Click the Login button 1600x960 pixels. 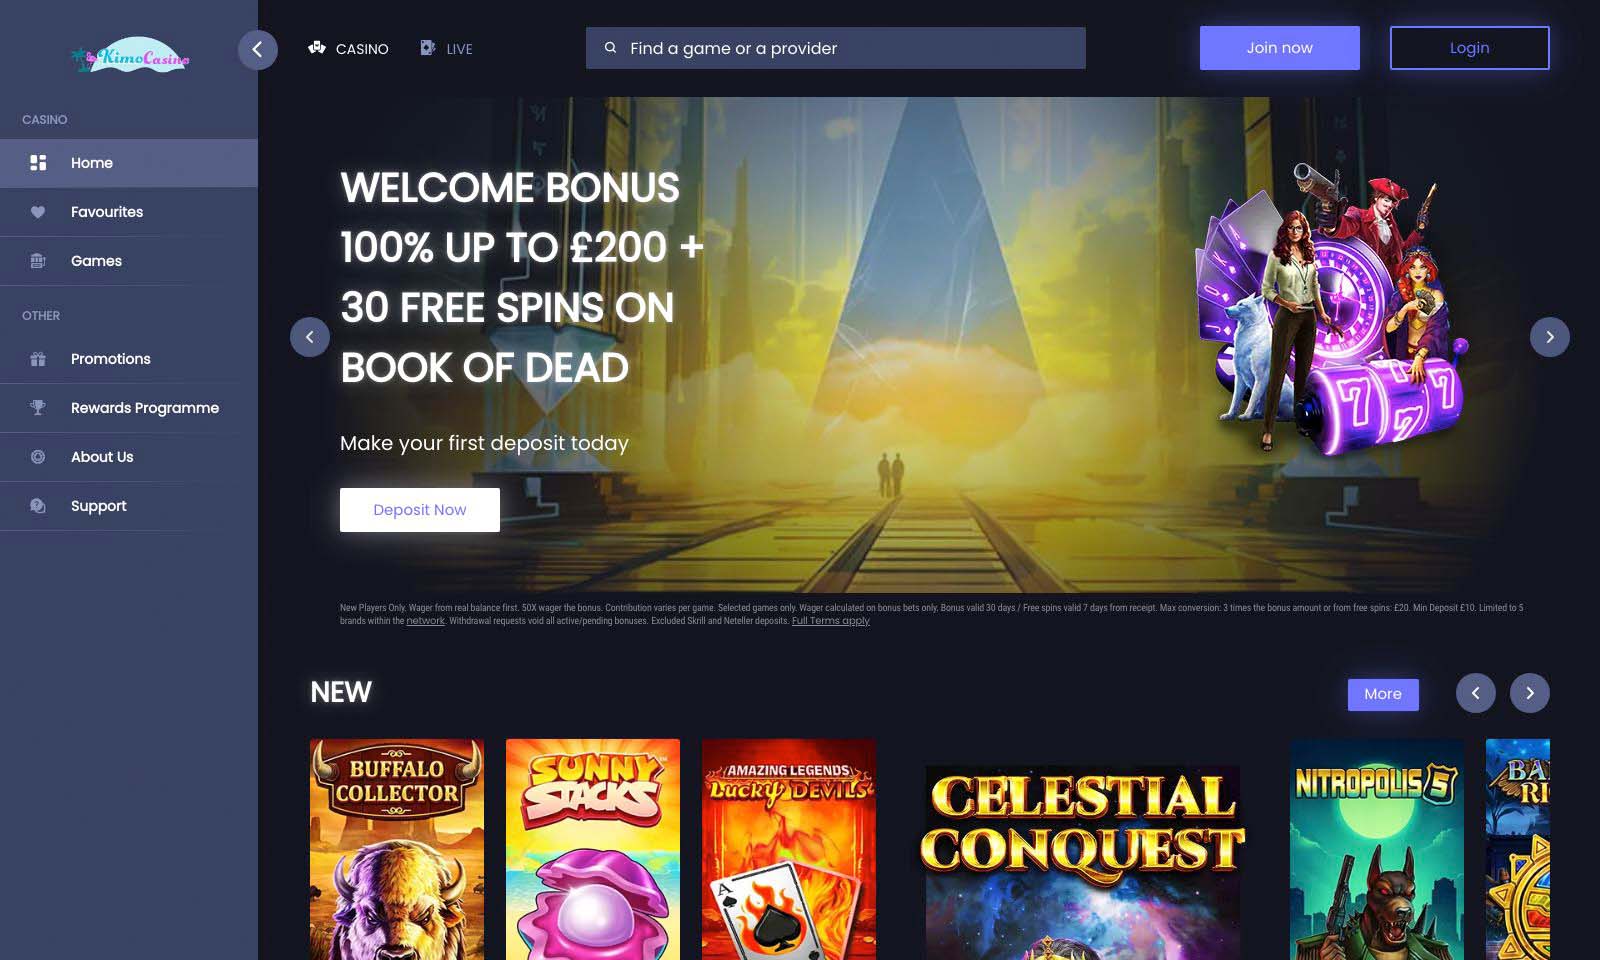click(1469, 48)
